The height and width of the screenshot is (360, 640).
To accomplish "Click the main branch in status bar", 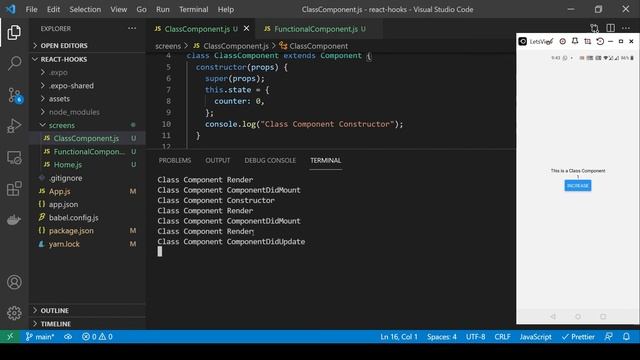I will 40,337.
